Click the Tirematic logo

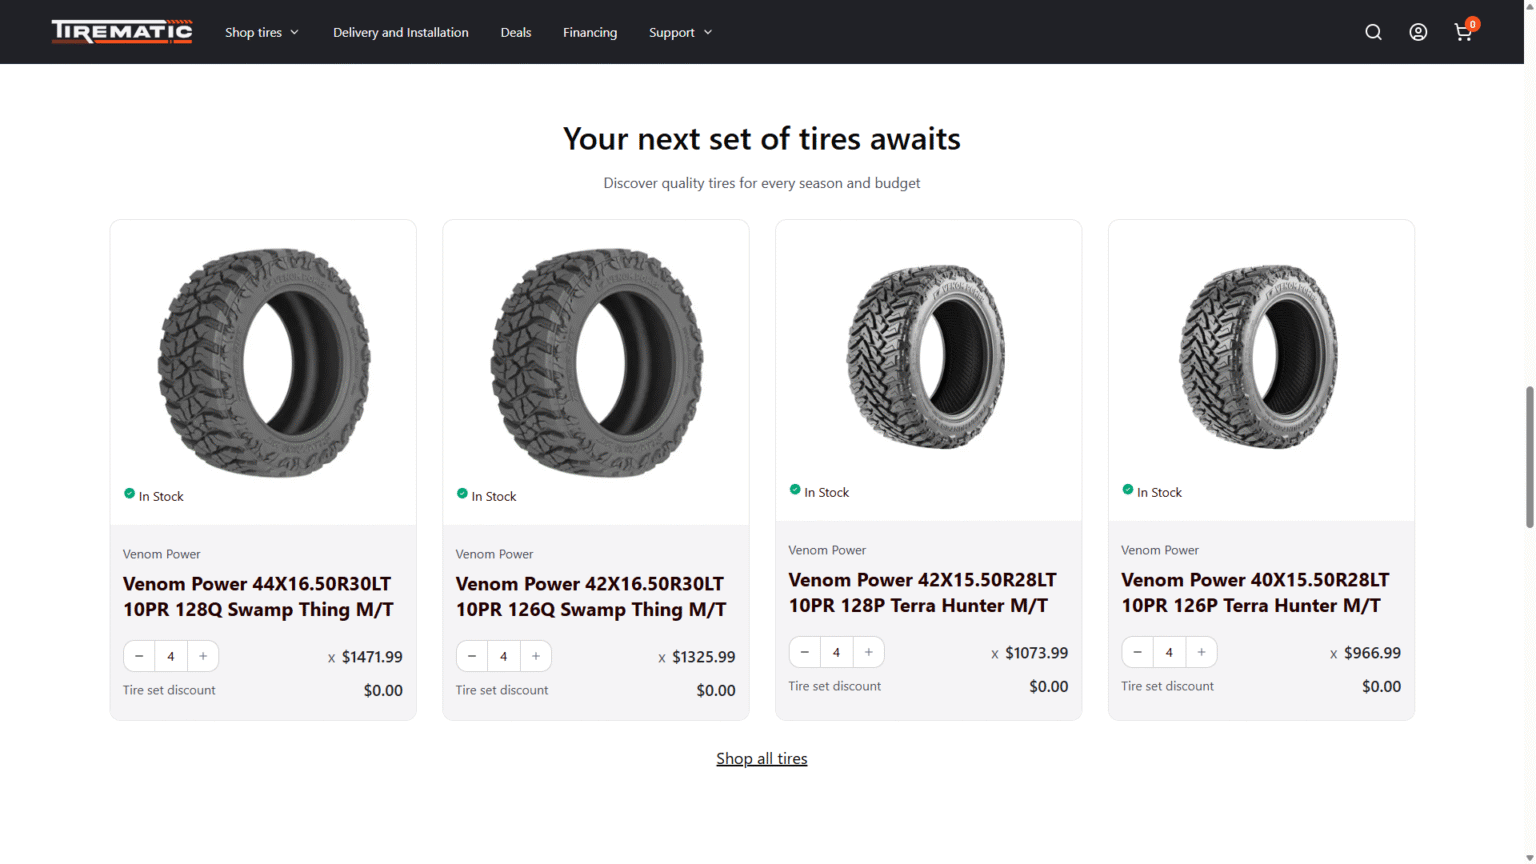tap(122, 32)
